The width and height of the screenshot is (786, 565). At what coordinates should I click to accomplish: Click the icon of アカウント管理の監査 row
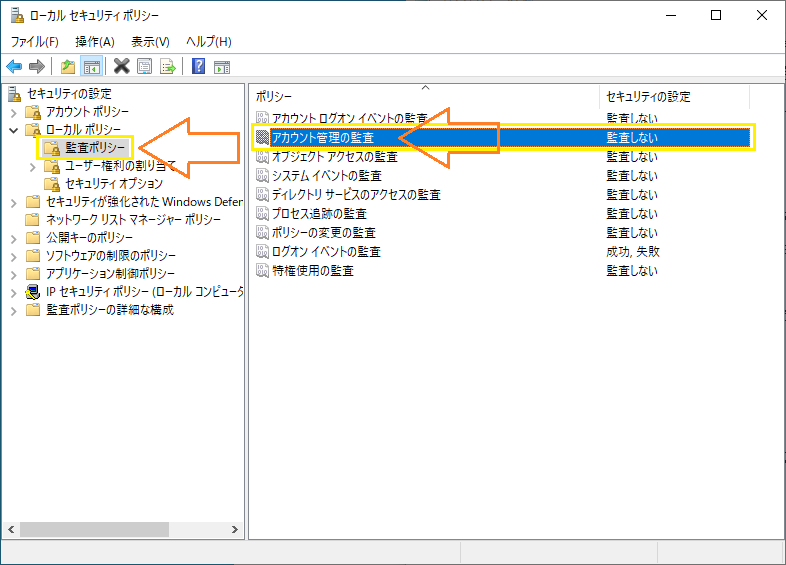[262, 137]
